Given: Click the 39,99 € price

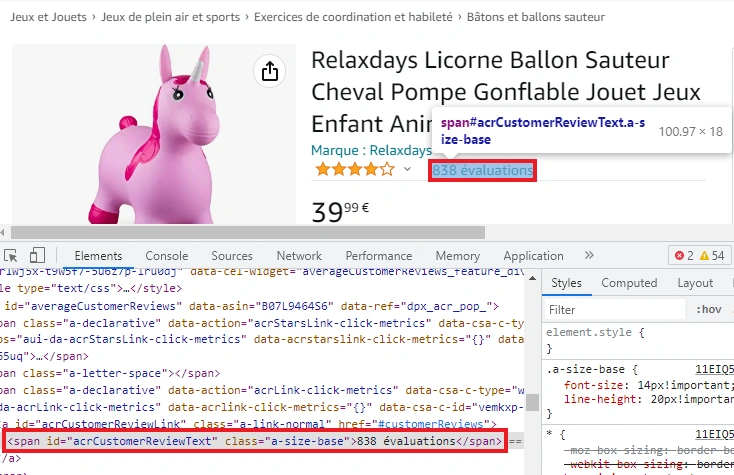Looking at the screenshot, I should click(340, 212).
